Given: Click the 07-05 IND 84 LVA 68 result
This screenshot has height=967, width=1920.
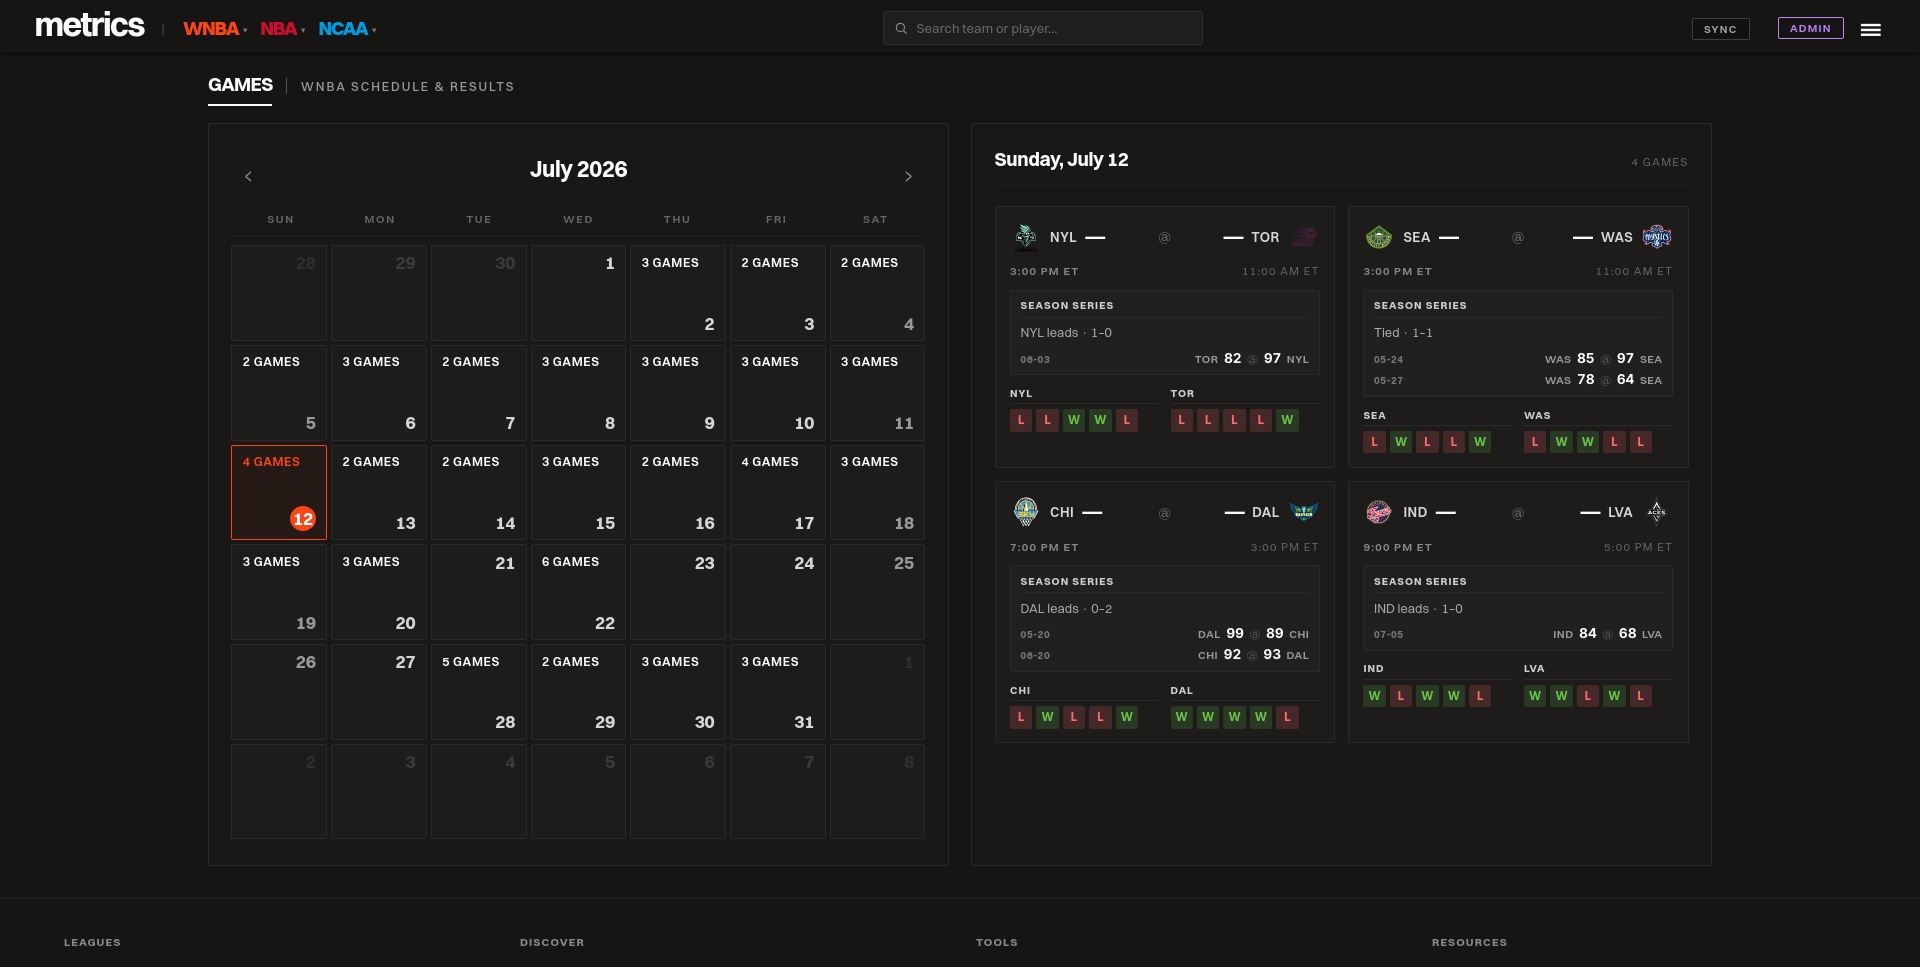Looking at the screenshot, I should point(1518,634).
